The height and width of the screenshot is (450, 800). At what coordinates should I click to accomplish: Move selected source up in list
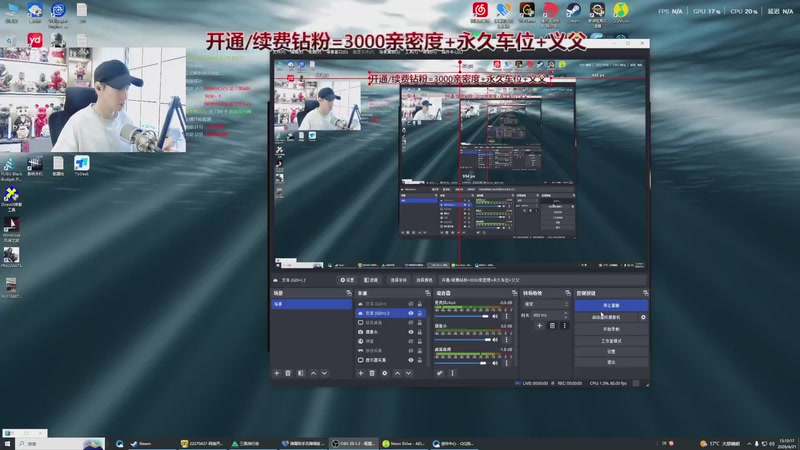pos(397,373)
